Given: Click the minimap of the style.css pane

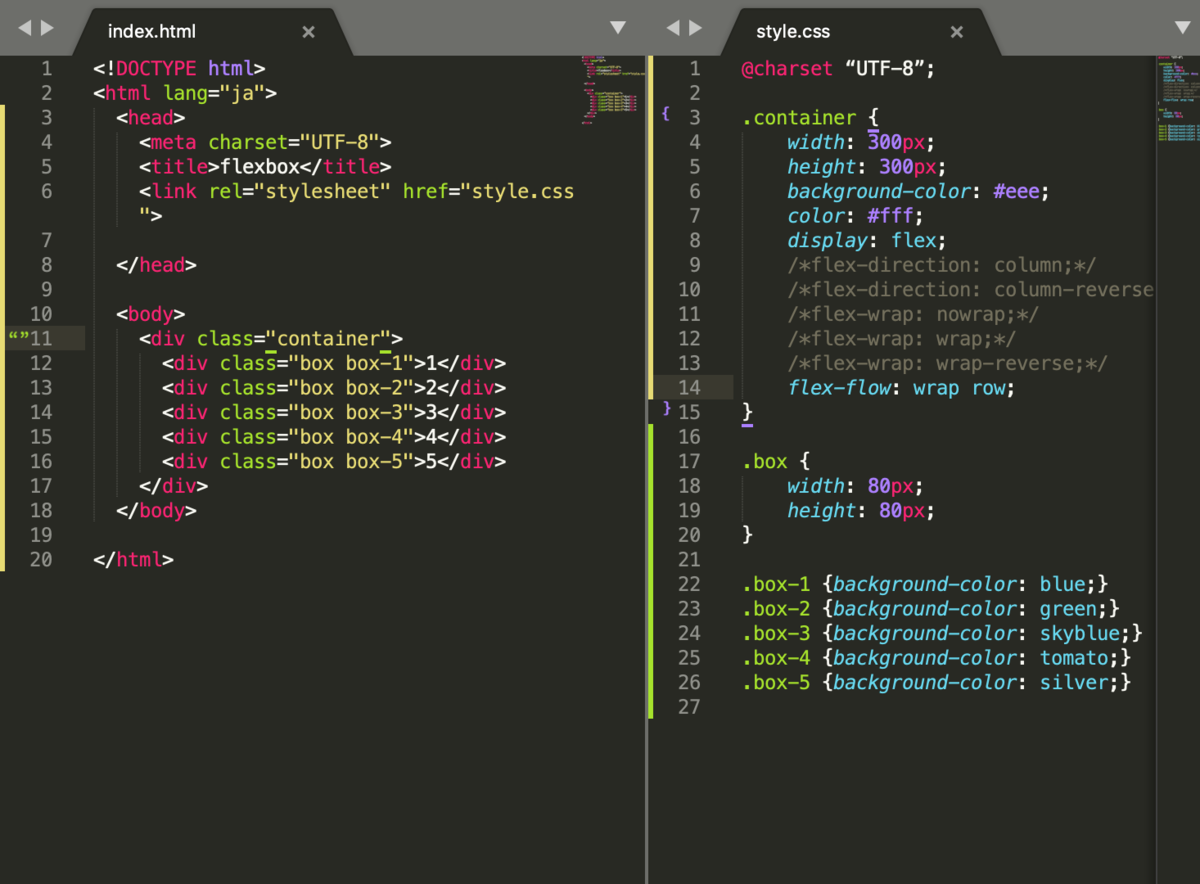Looking at the screenshot, I should (1178, 100).
